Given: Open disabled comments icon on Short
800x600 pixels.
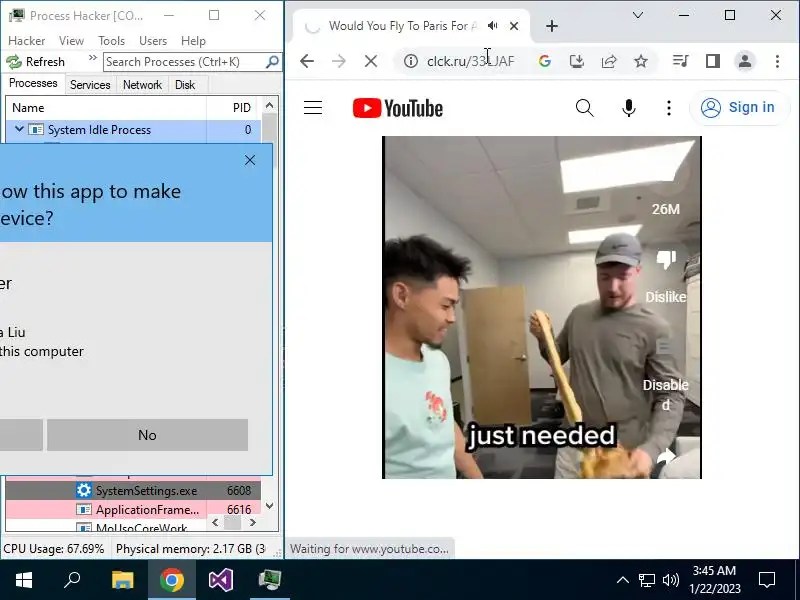Looking at the screenshot, I should click(x=663, y=347).
